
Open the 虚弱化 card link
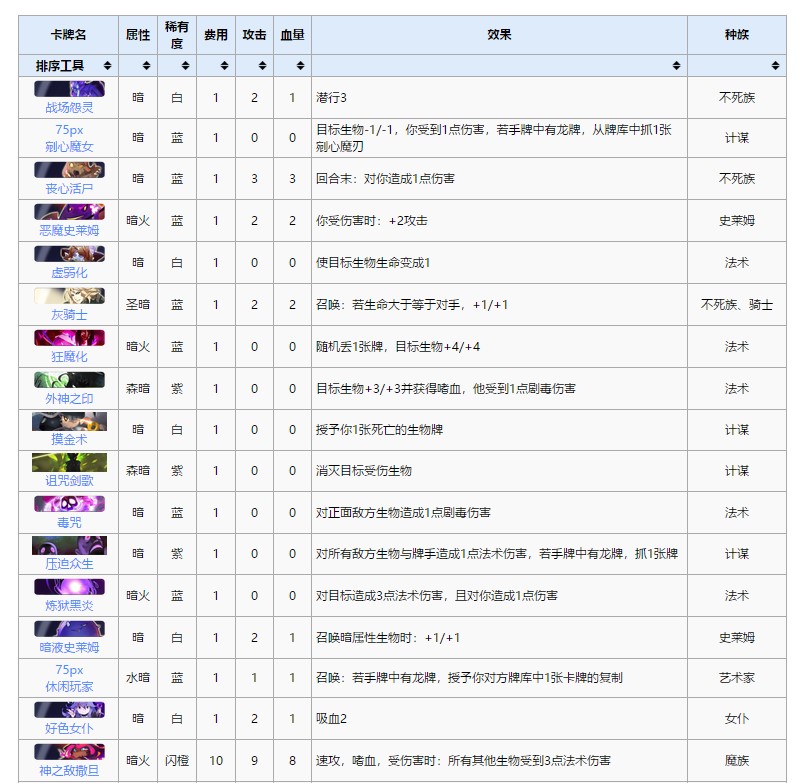click(x=69, y=272)
